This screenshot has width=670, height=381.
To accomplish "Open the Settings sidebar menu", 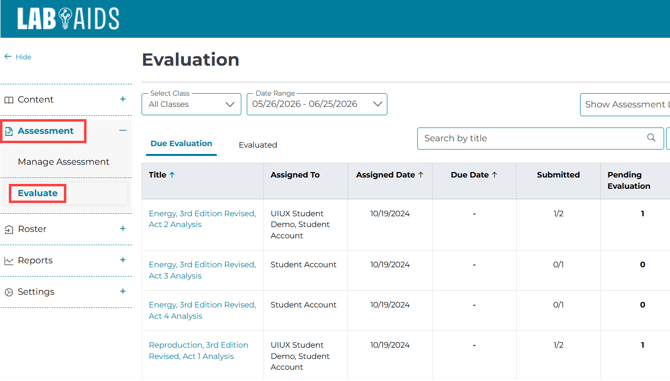I will (36, 292).
